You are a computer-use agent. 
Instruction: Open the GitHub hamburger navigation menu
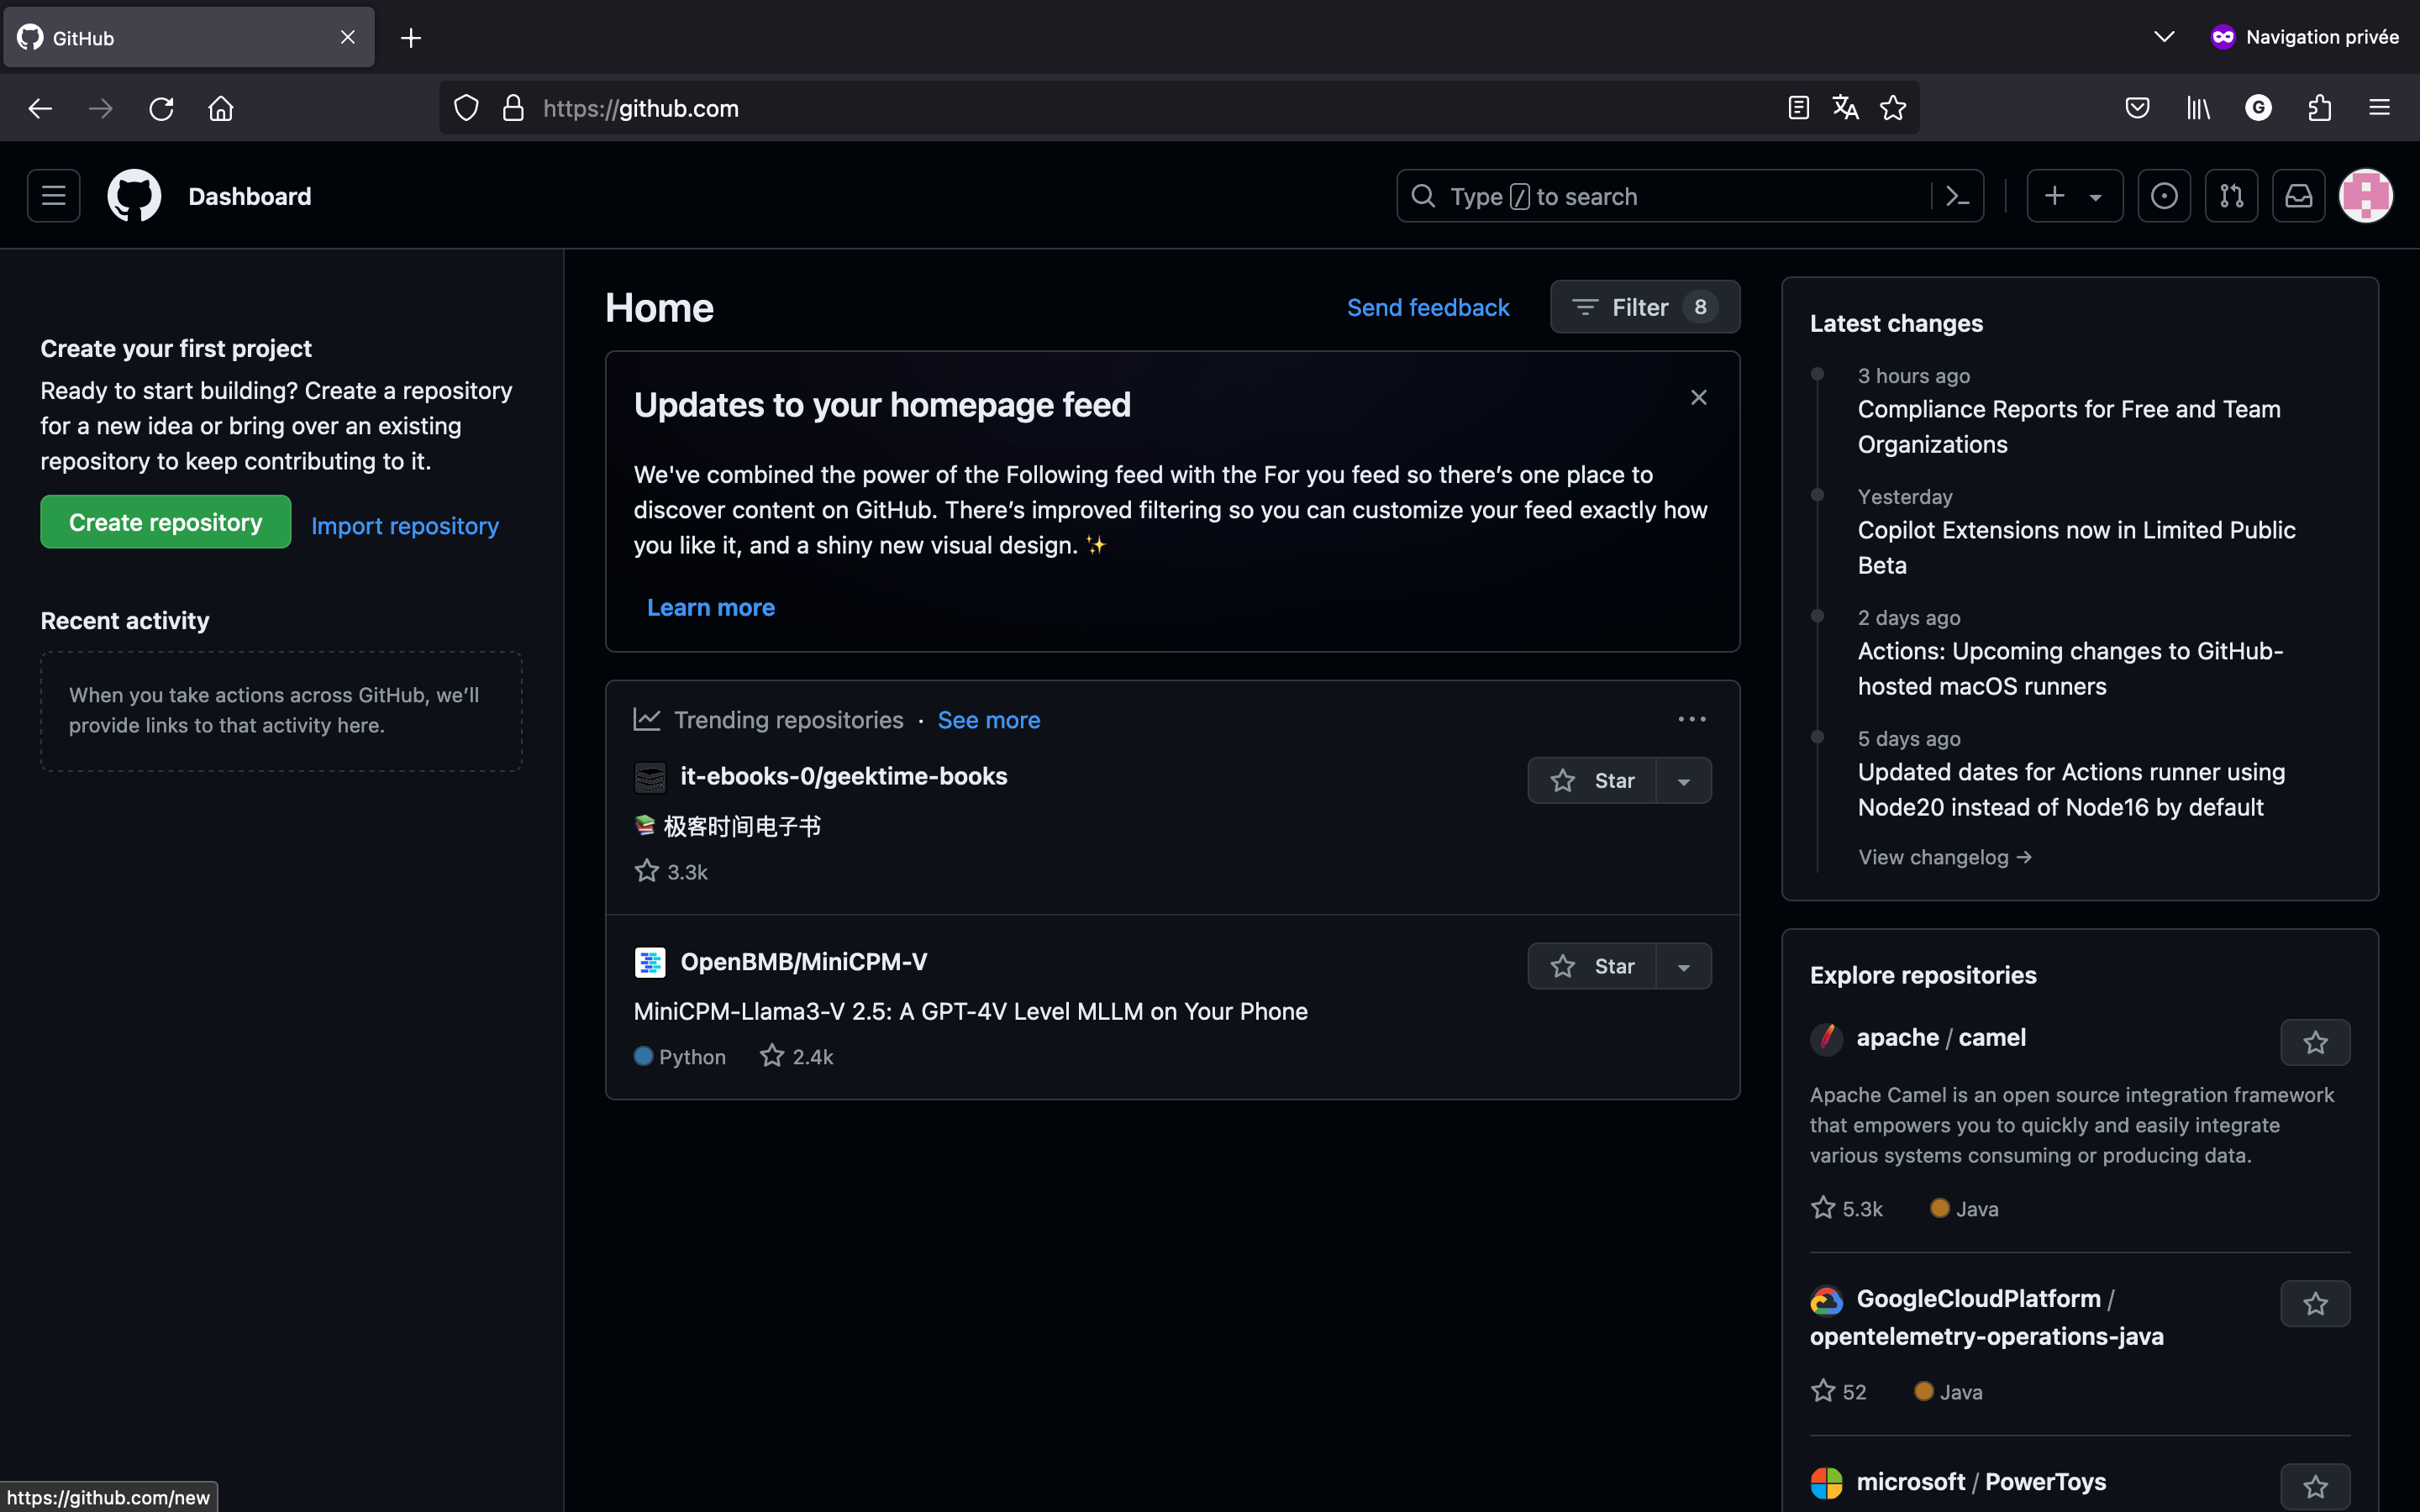(x=54, y=196)
